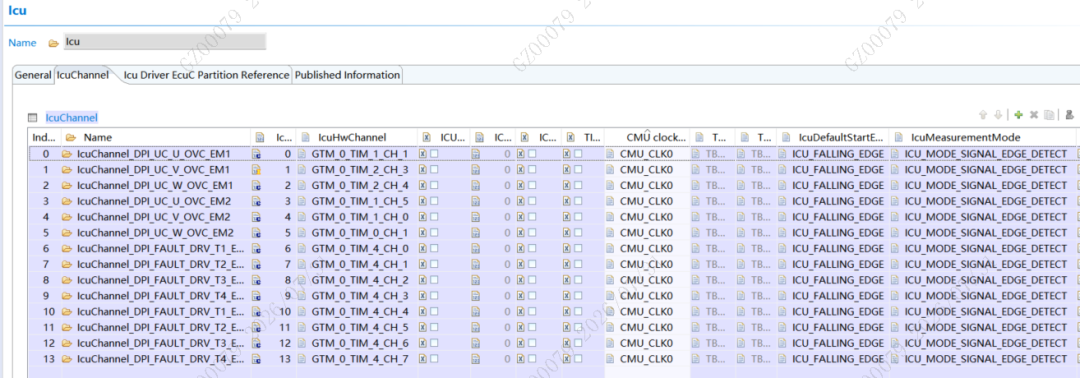Click the CMU clock... column header

647,137
